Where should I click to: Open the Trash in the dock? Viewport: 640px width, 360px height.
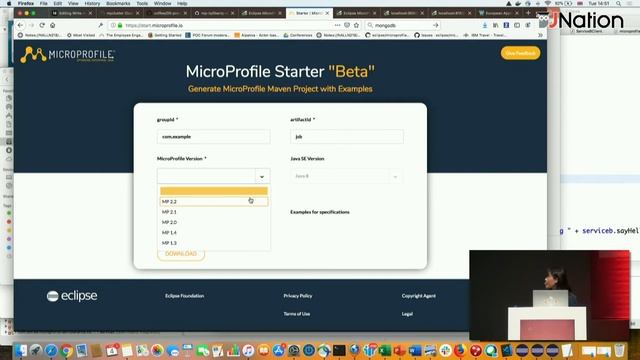click(620, 350)
